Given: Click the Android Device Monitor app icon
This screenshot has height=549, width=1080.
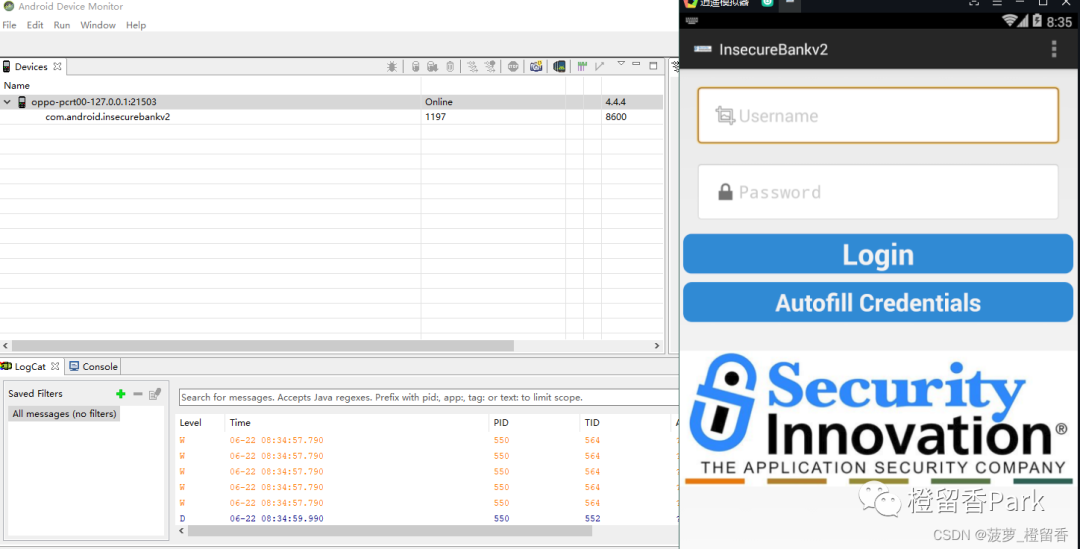Looking at the screenshot, I should (9, 6).
